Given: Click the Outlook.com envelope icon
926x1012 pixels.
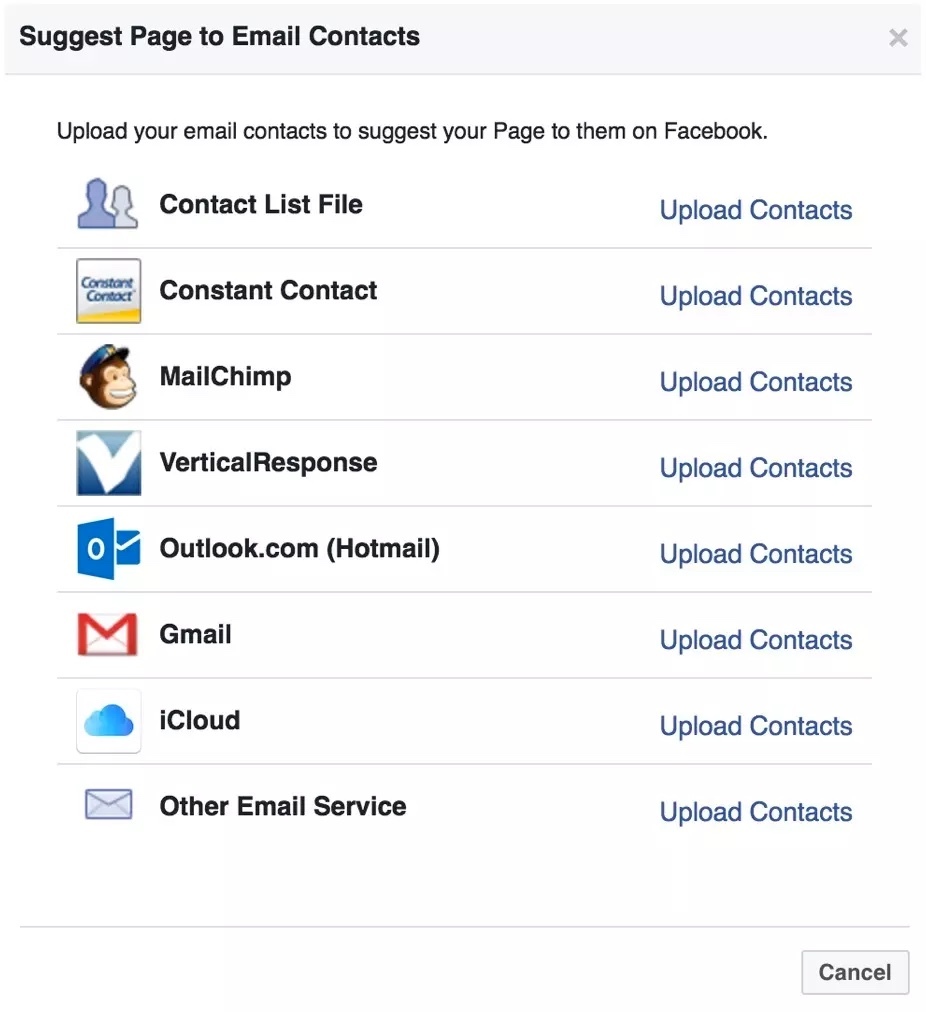Looking at the screenshot, I should click(108, 549).
